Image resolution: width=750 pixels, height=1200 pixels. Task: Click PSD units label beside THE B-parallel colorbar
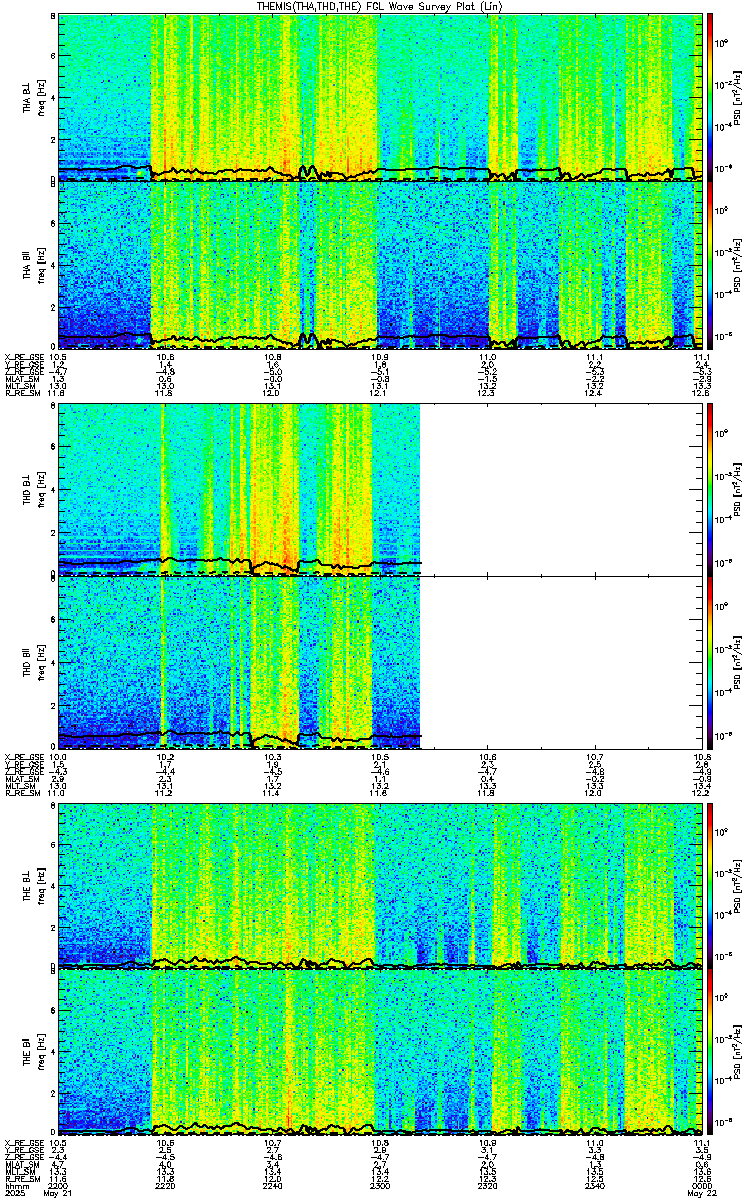[x=740, y=1051]
